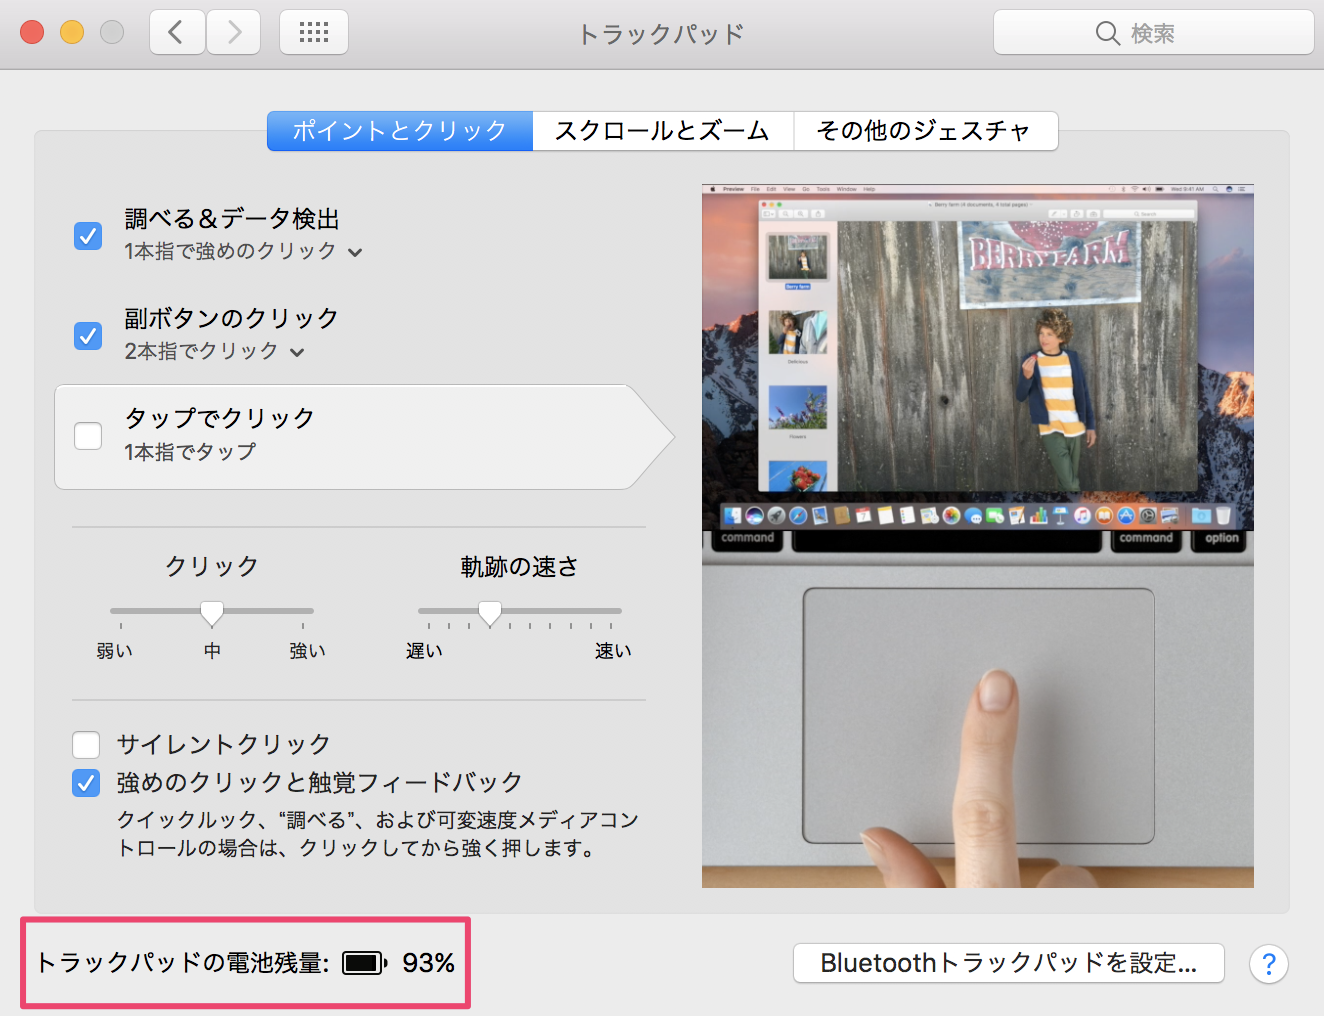The width and height of the screenshot is (1324, 1016).
Task: Click the back navigation arrow
Action: click(177, 31)
